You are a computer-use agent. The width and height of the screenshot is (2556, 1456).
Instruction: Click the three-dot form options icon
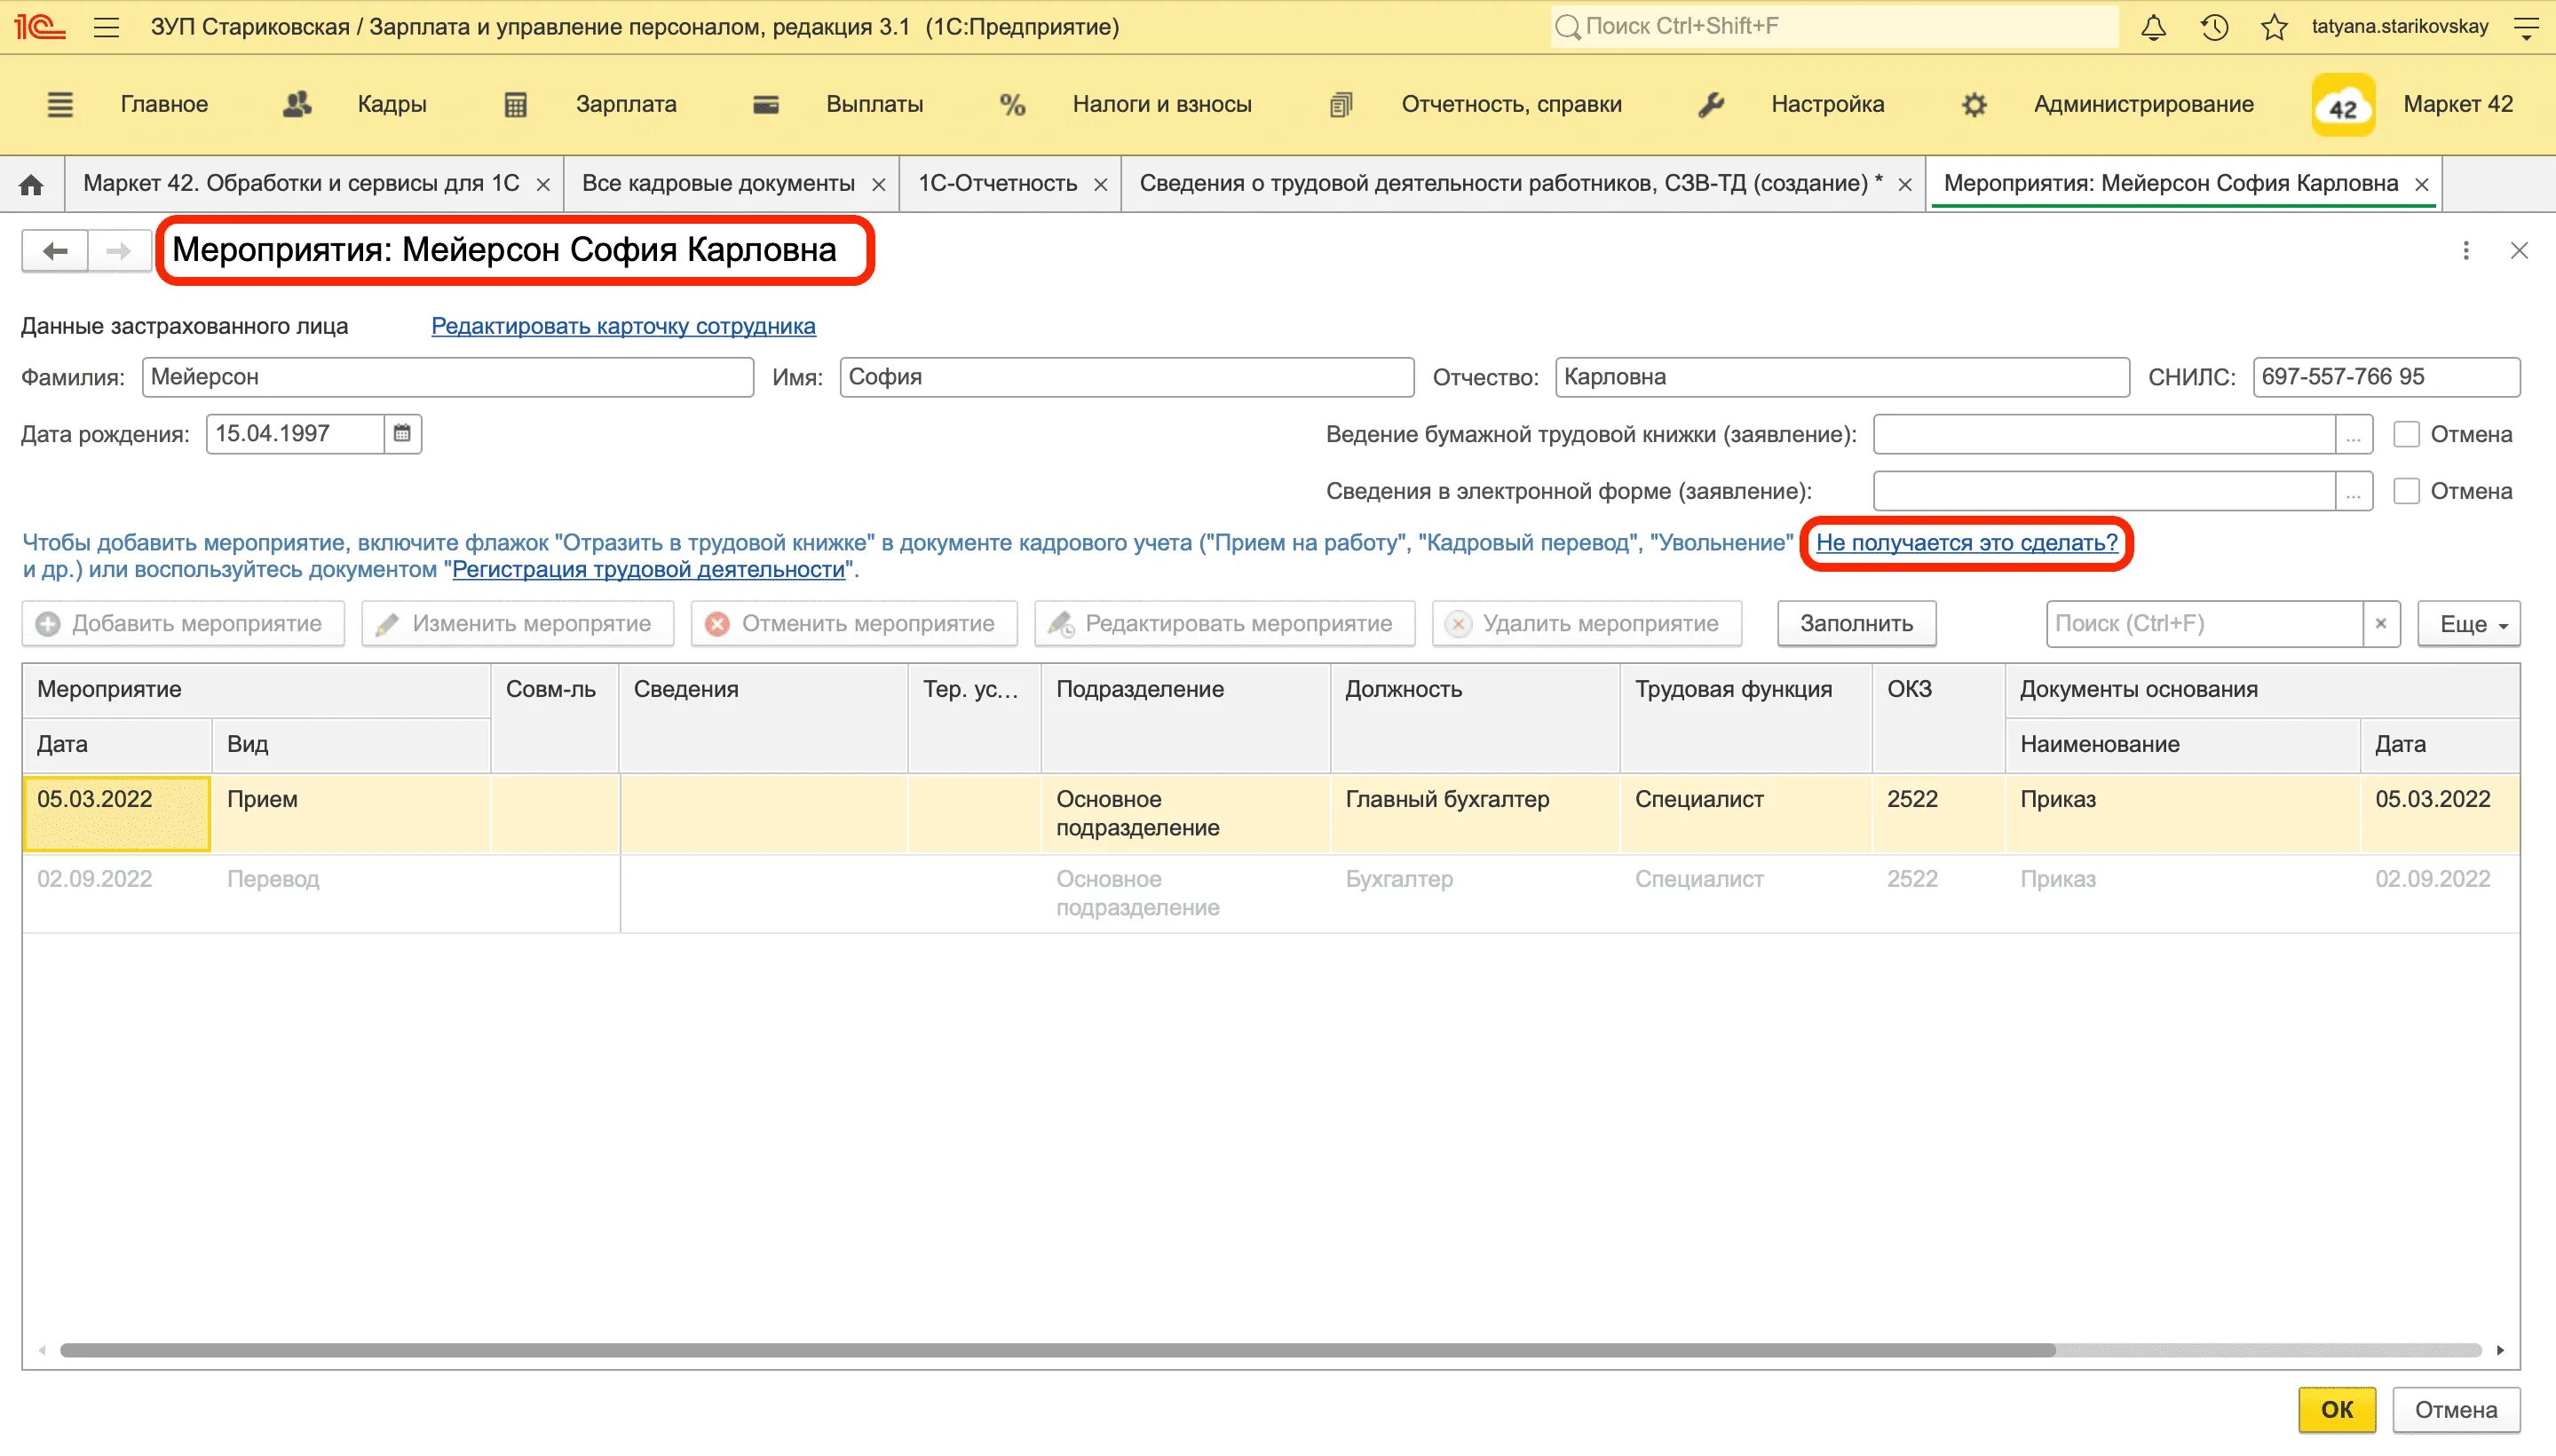[2465, 250]
